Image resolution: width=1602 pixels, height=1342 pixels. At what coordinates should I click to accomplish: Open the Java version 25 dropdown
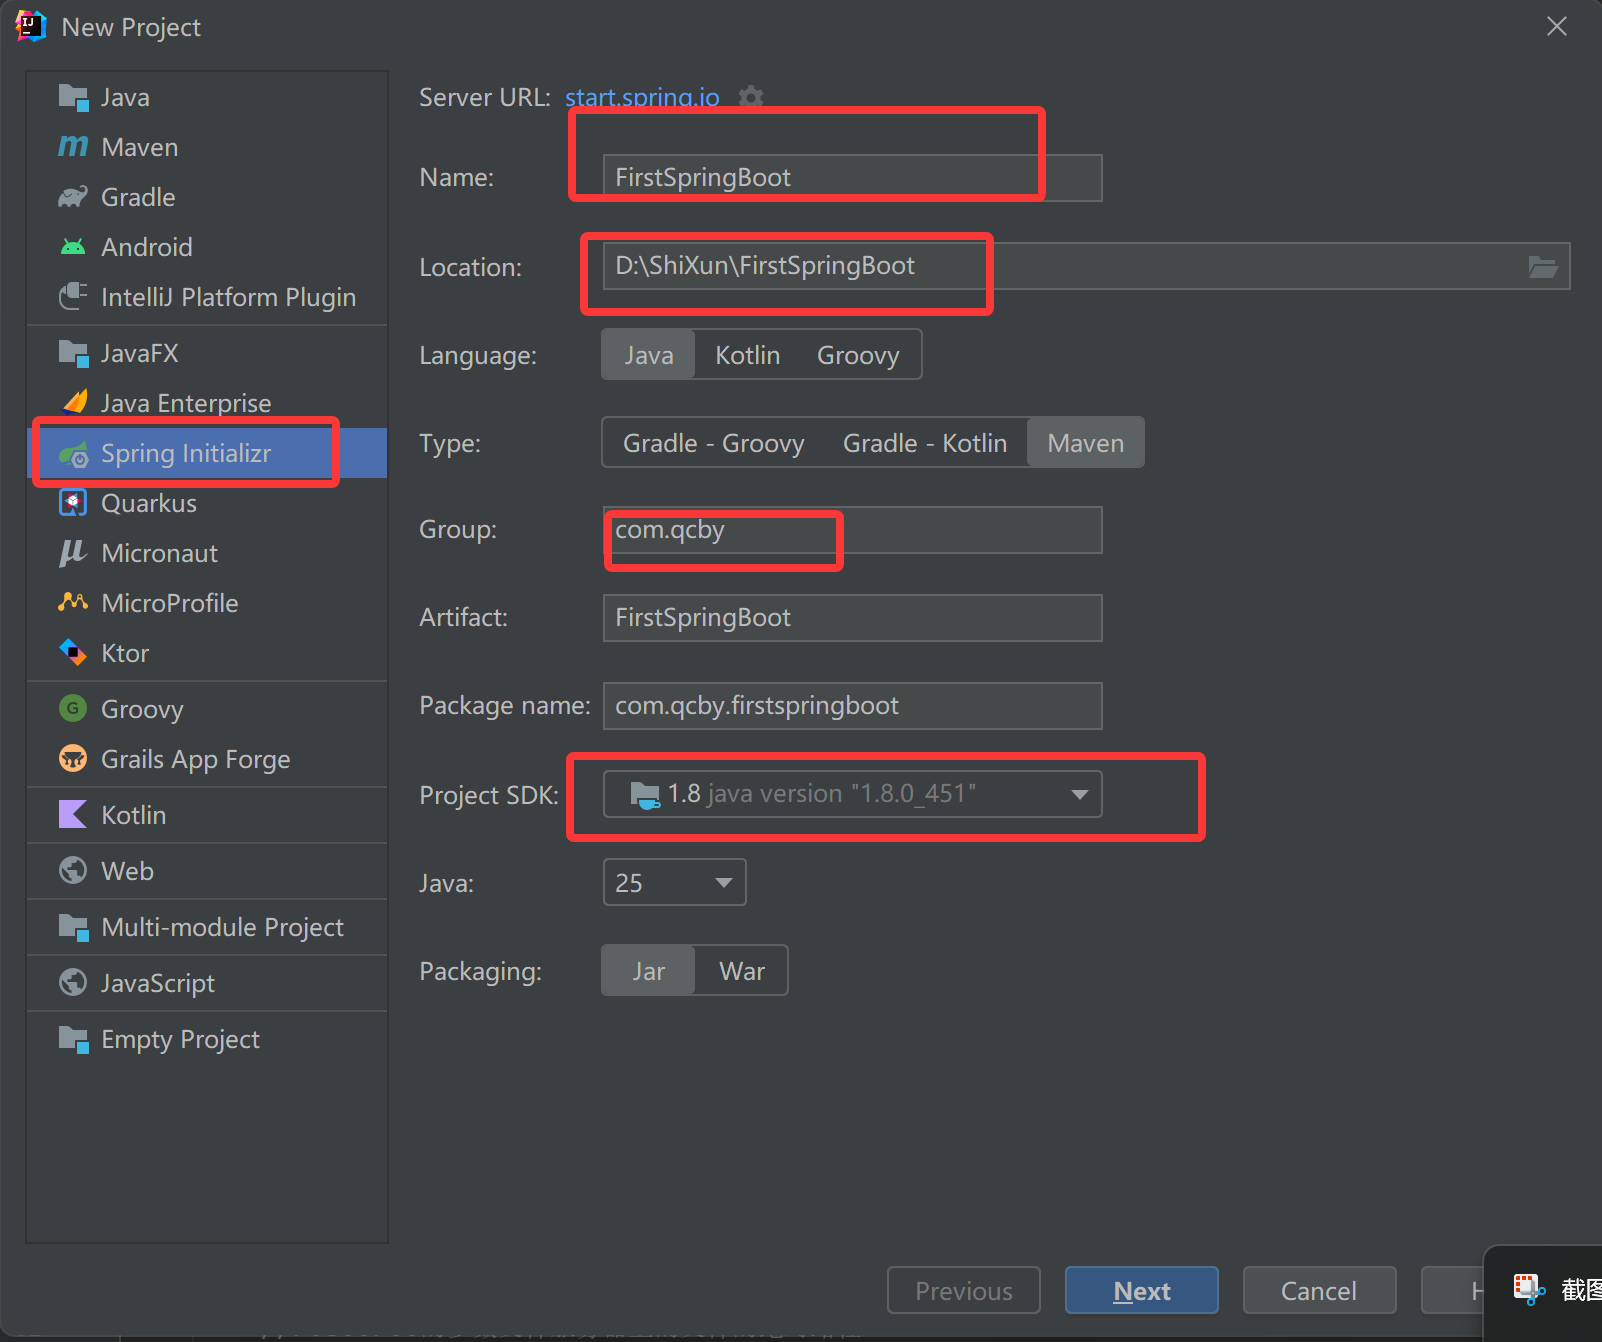pos(674,882)
